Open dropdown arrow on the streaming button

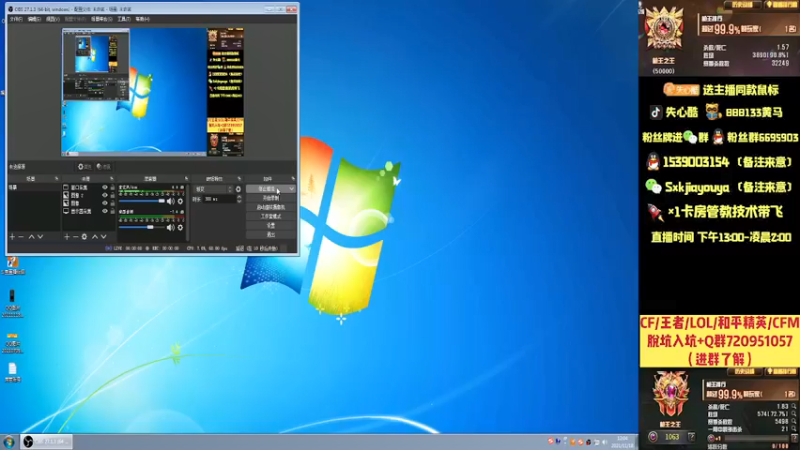tap(291, 189)
